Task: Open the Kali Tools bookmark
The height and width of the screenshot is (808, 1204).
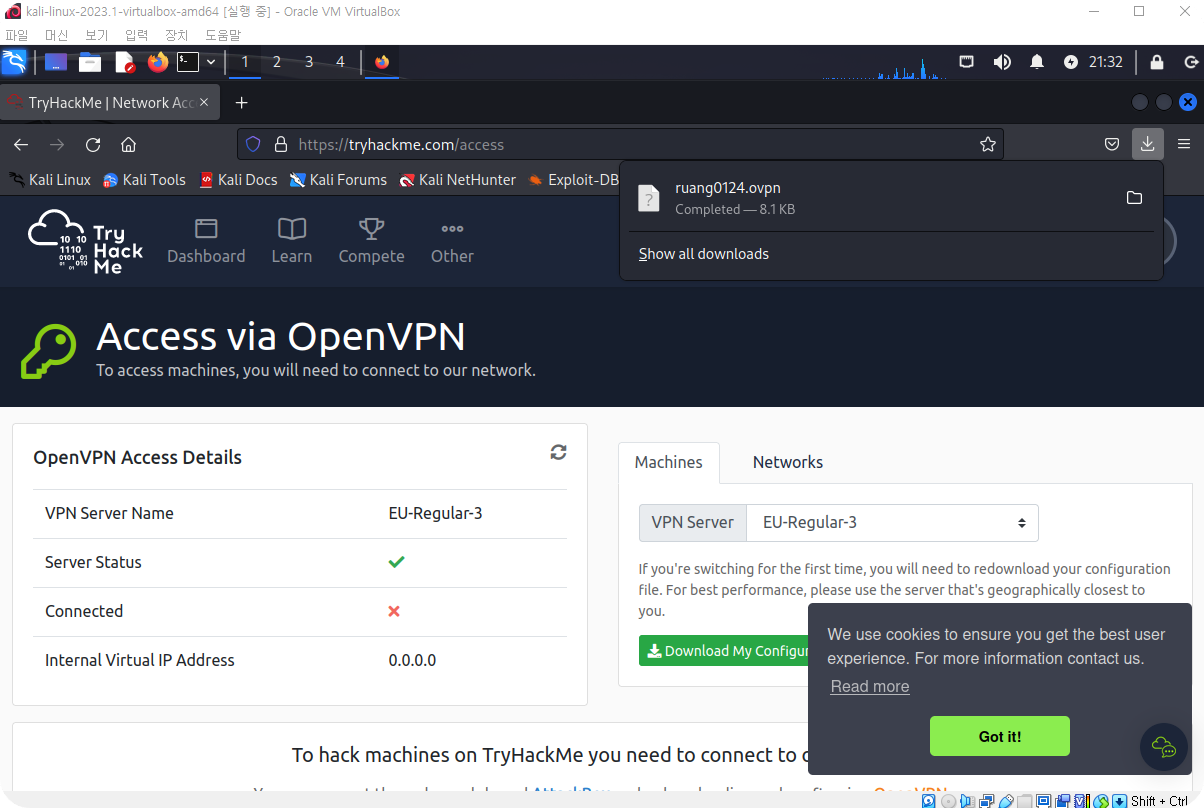Action: [x=144, y=180]
